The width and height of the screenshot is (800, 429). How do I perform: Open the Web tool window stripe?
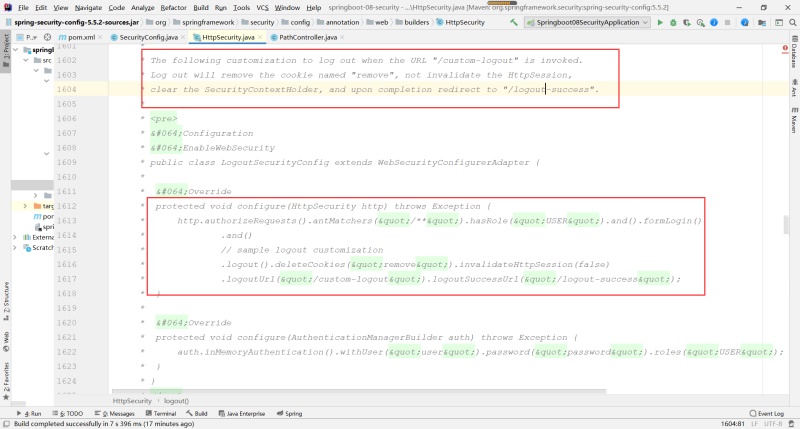click(x=6, y=342)
